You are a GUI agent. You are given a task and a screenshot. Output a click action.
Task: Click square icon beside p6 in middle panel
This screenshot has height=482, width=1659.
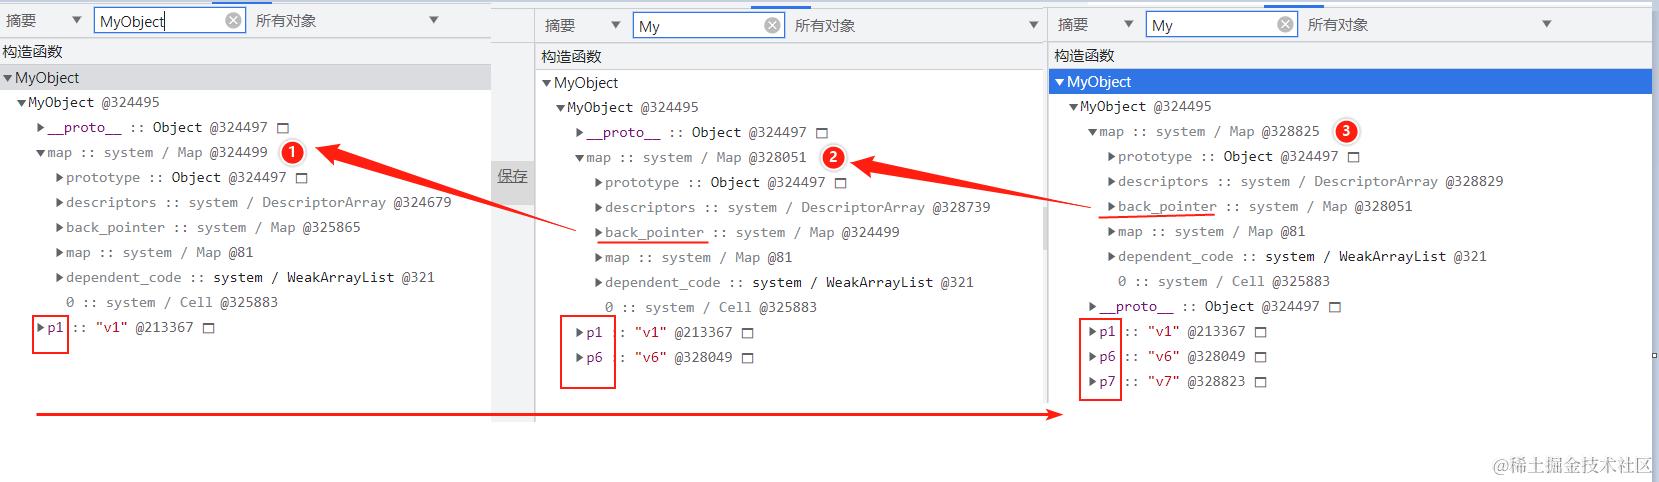point(748,358)
